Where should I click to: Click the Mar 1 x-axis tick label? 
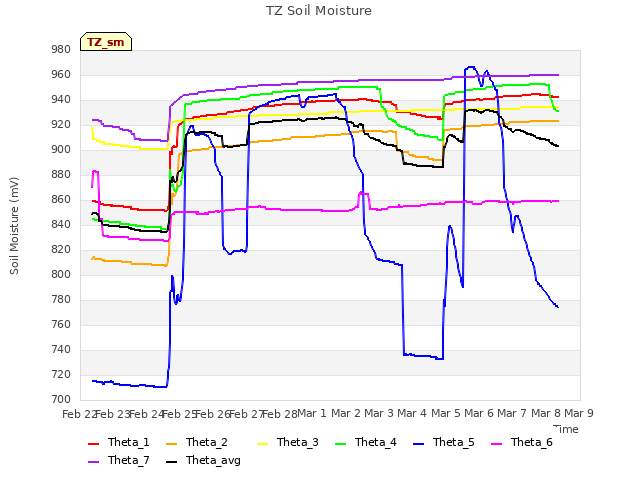(312, 414)
